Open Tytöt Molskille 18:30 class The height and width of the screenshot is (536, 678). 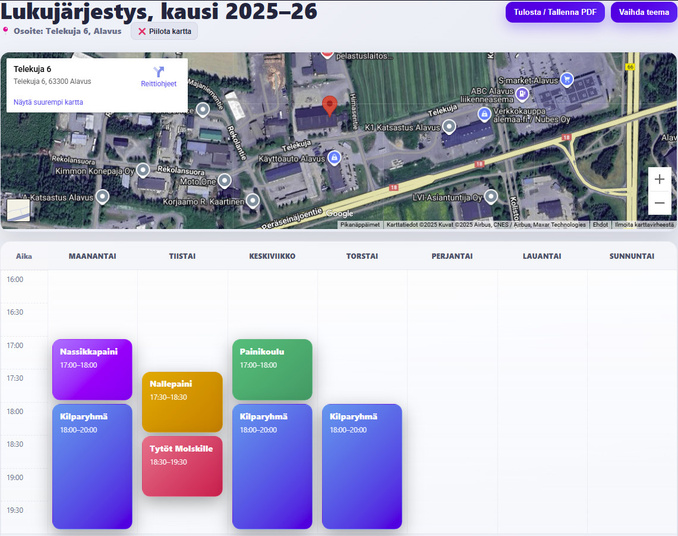point(182,466)
